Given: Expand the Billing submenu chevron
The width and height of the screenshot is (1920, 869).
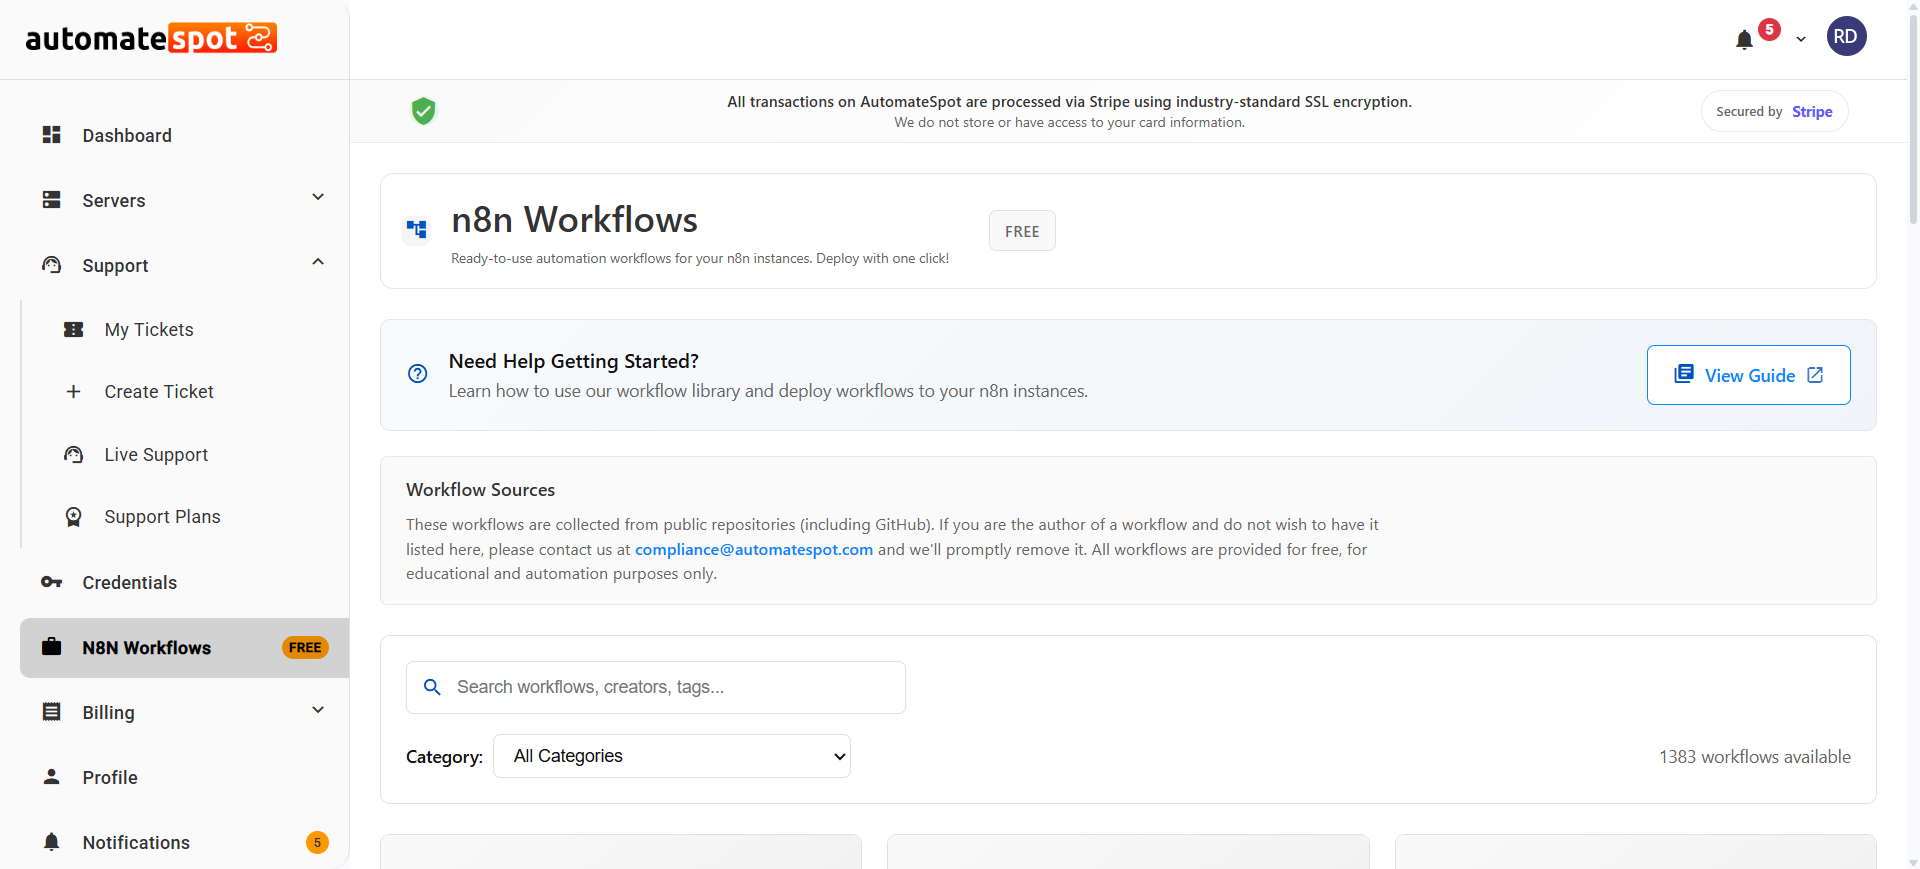Looking at the screenshot, I should point(318,710).
